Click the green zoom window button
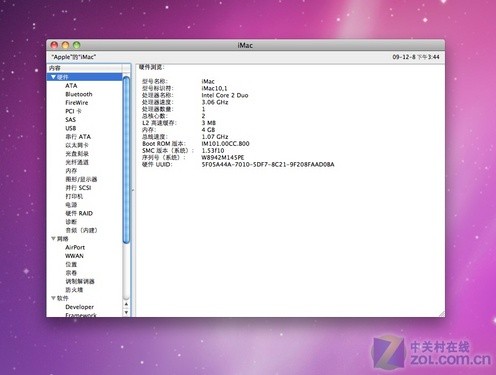Image resolution: width=496 pixels, height=375 pixels. pos(77,45)
